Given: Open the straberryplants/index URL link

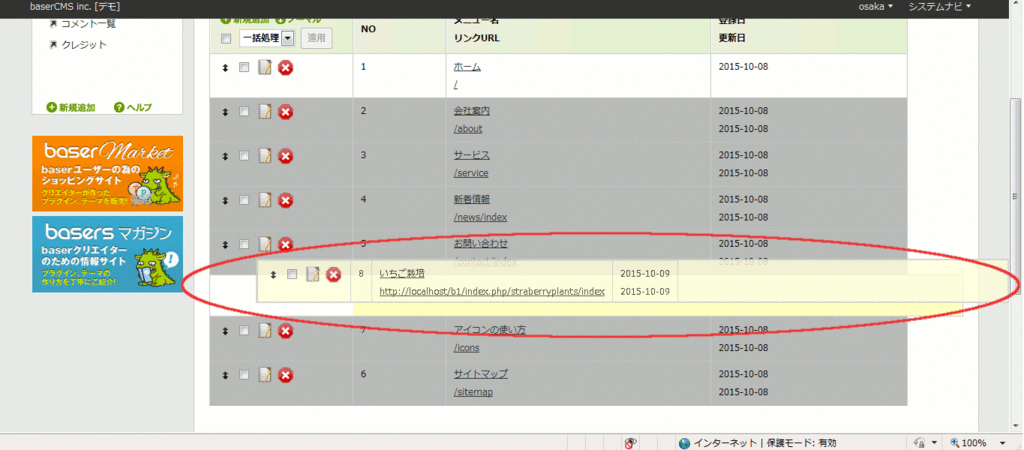Looking at the screenshot, I should point(492,291).
